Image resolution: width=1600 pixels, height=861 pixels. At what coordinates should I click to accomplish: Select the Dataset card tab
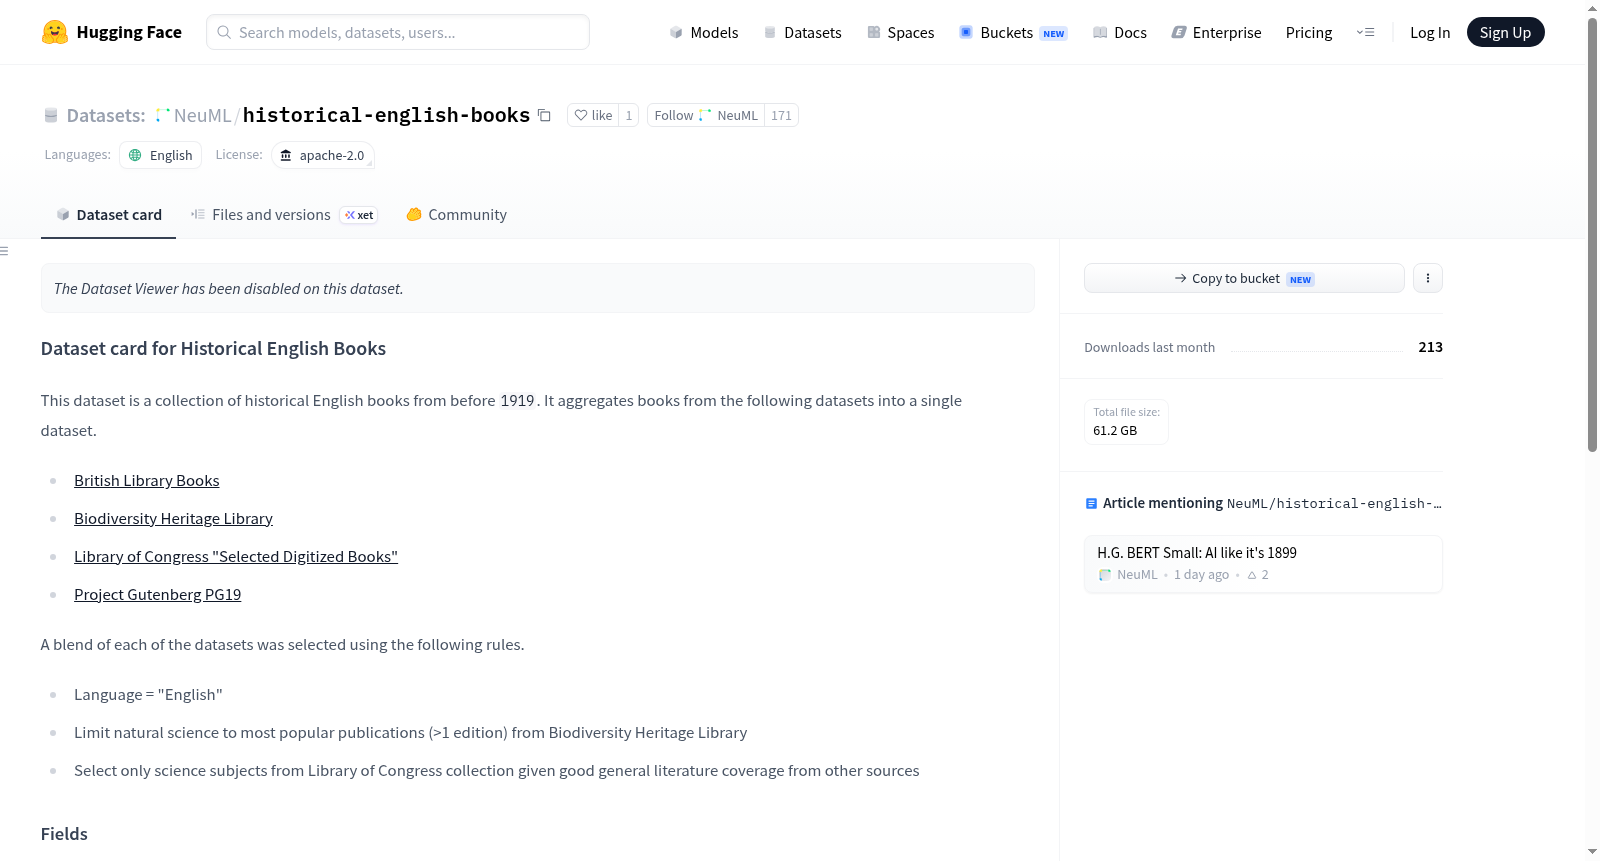108,215
